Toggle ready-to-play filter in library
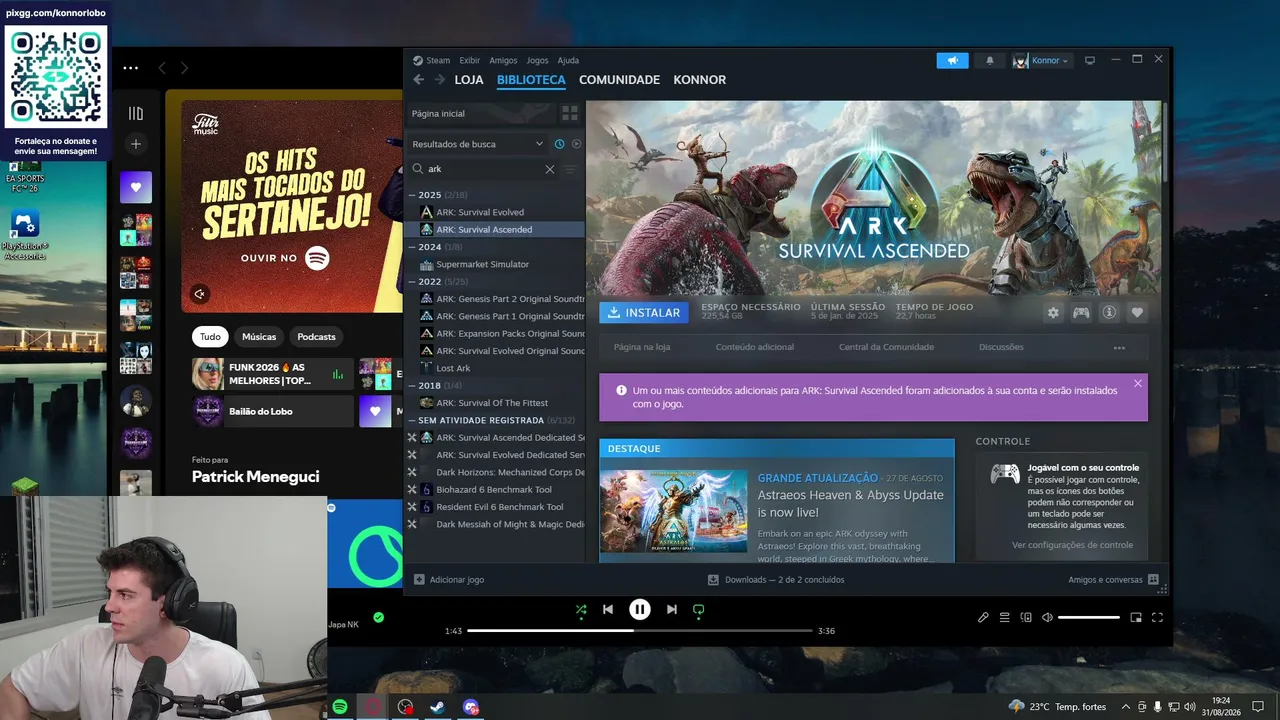This screenshot has width=1280, height=720. tap(576, 144)
